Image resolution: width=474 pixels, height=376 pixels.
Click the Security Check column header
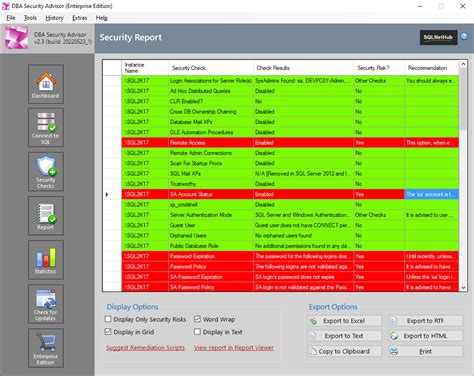tap(211, 68)
